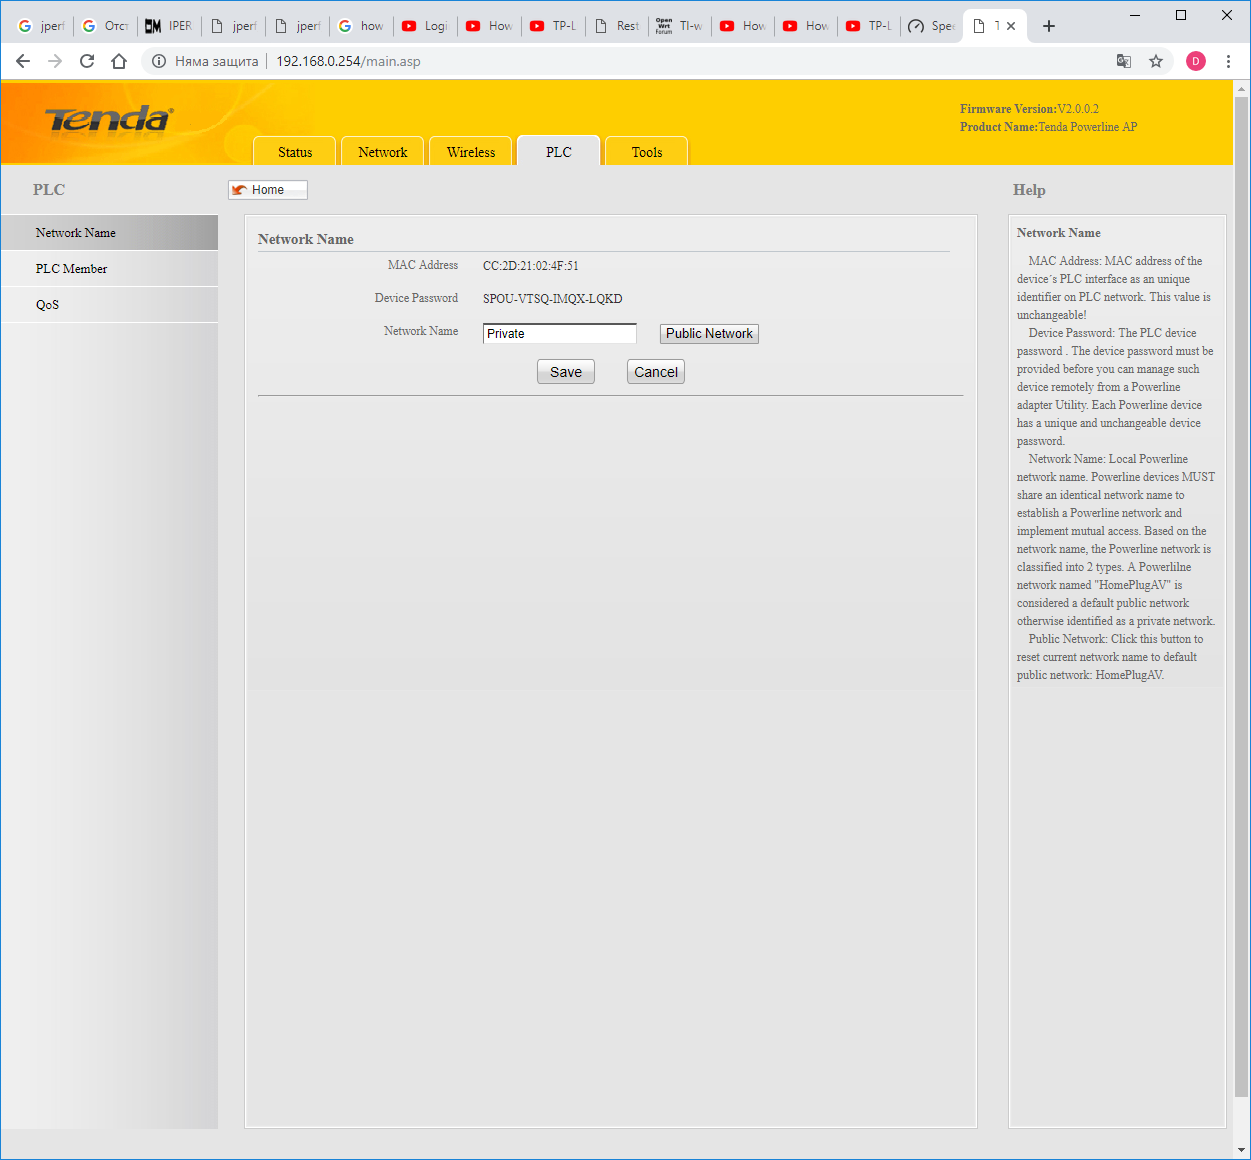Minimize the Chrome window
The height and width of the screenshot is (1160, 1251).
(x=1135, y=15)
